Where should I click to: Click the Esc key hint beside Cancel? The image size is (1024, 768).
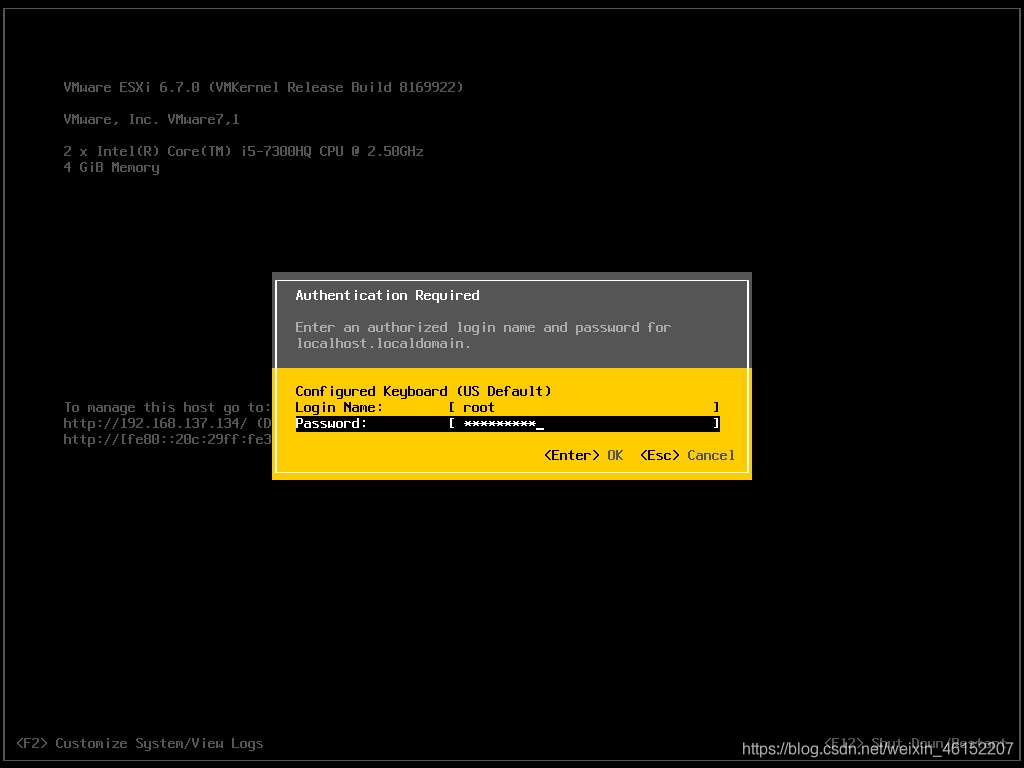click(659, 455)
